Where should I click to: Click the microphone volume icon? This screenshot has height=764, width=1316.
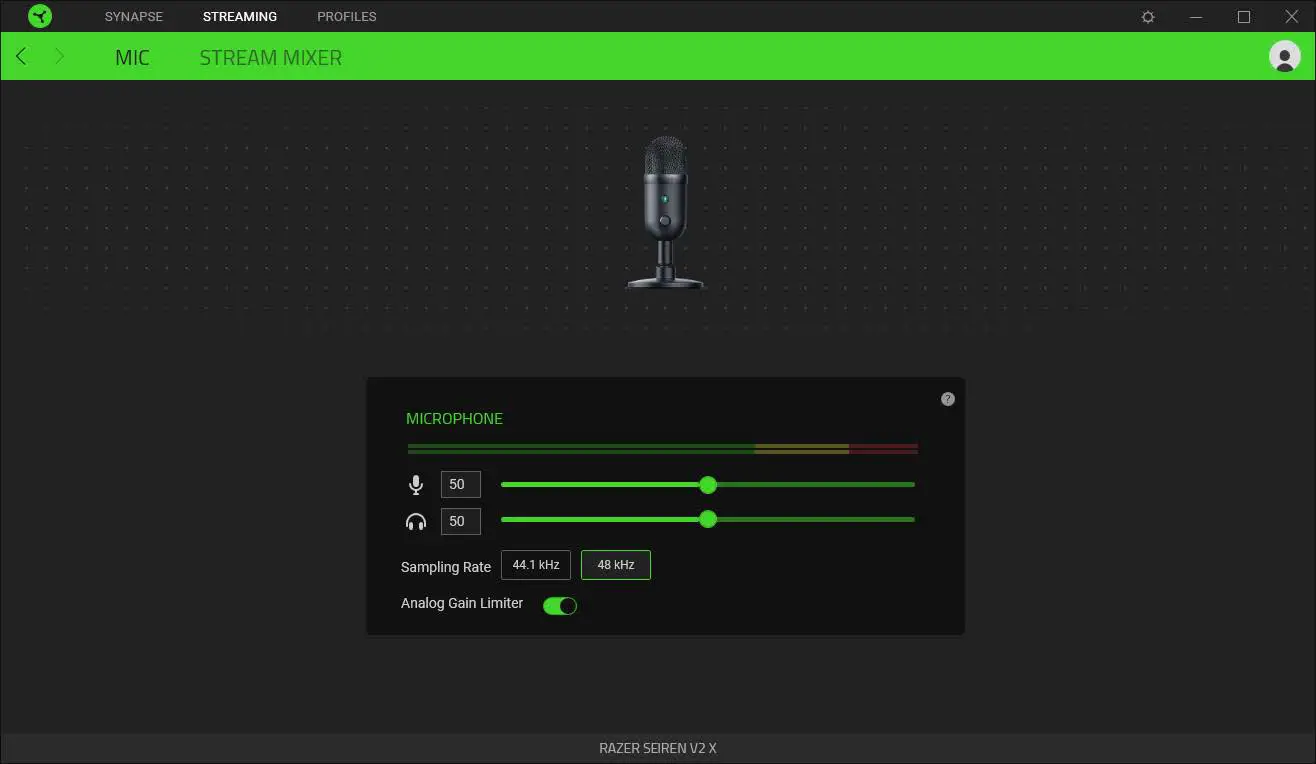click(x=416, y=484)
